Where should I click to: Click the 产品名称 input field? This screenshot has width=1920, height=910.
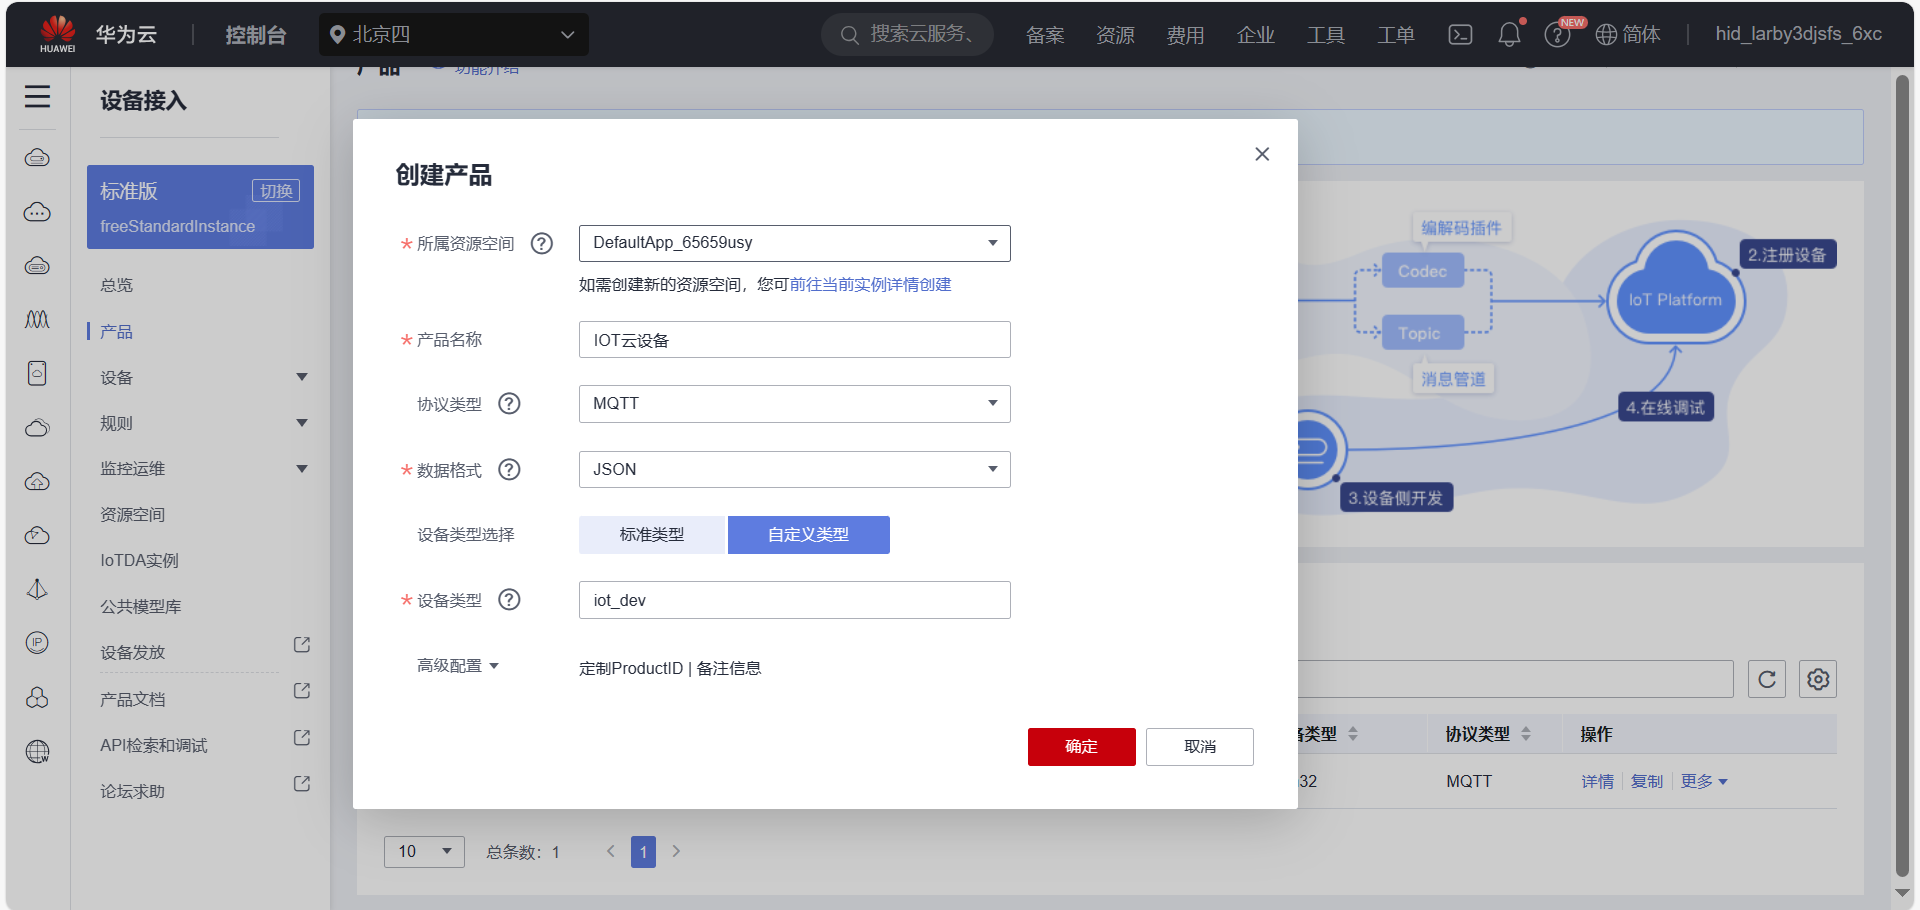pyautogui.click(x=795, y=340)
